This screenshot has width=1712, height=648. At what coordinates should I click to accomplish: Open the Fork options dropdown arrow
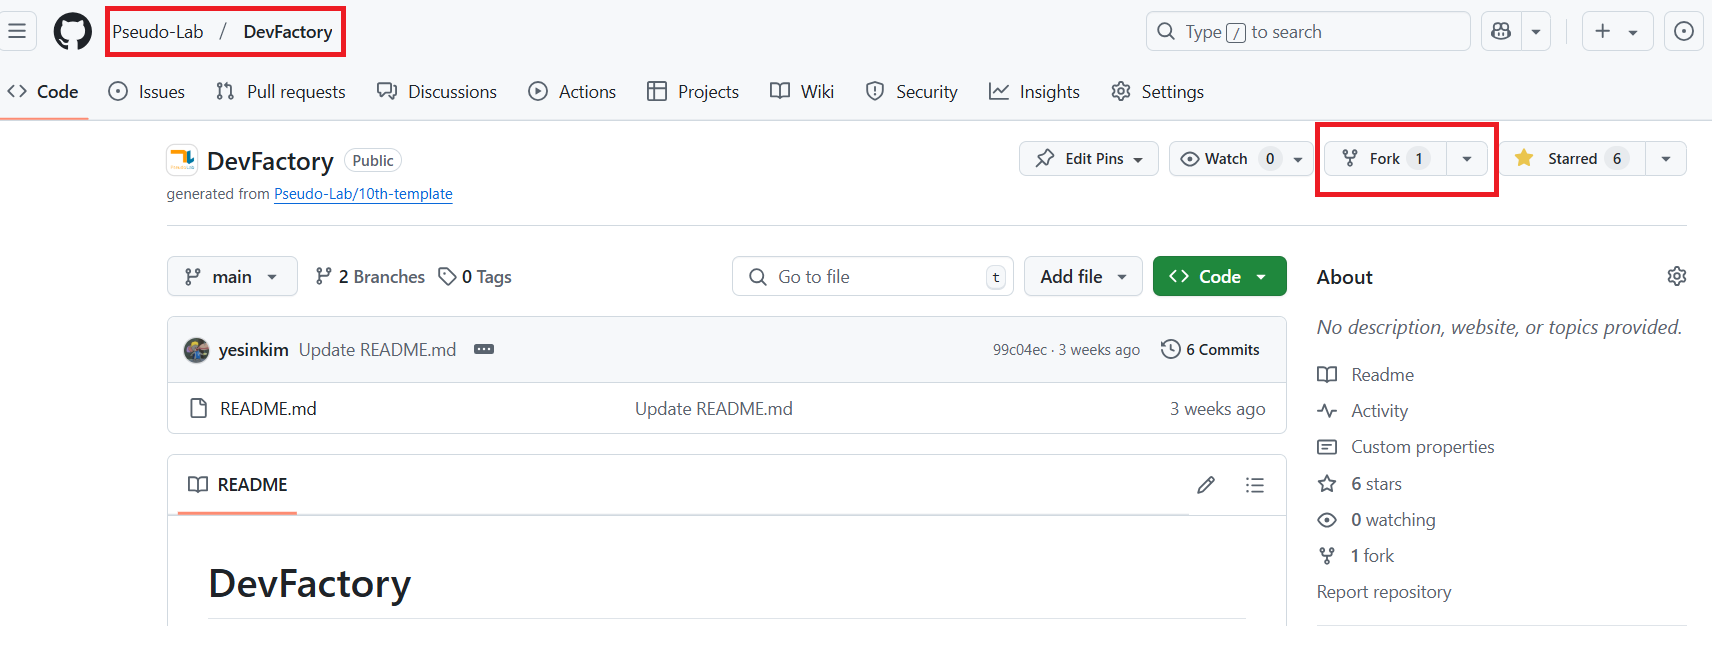click(1466, 159)
